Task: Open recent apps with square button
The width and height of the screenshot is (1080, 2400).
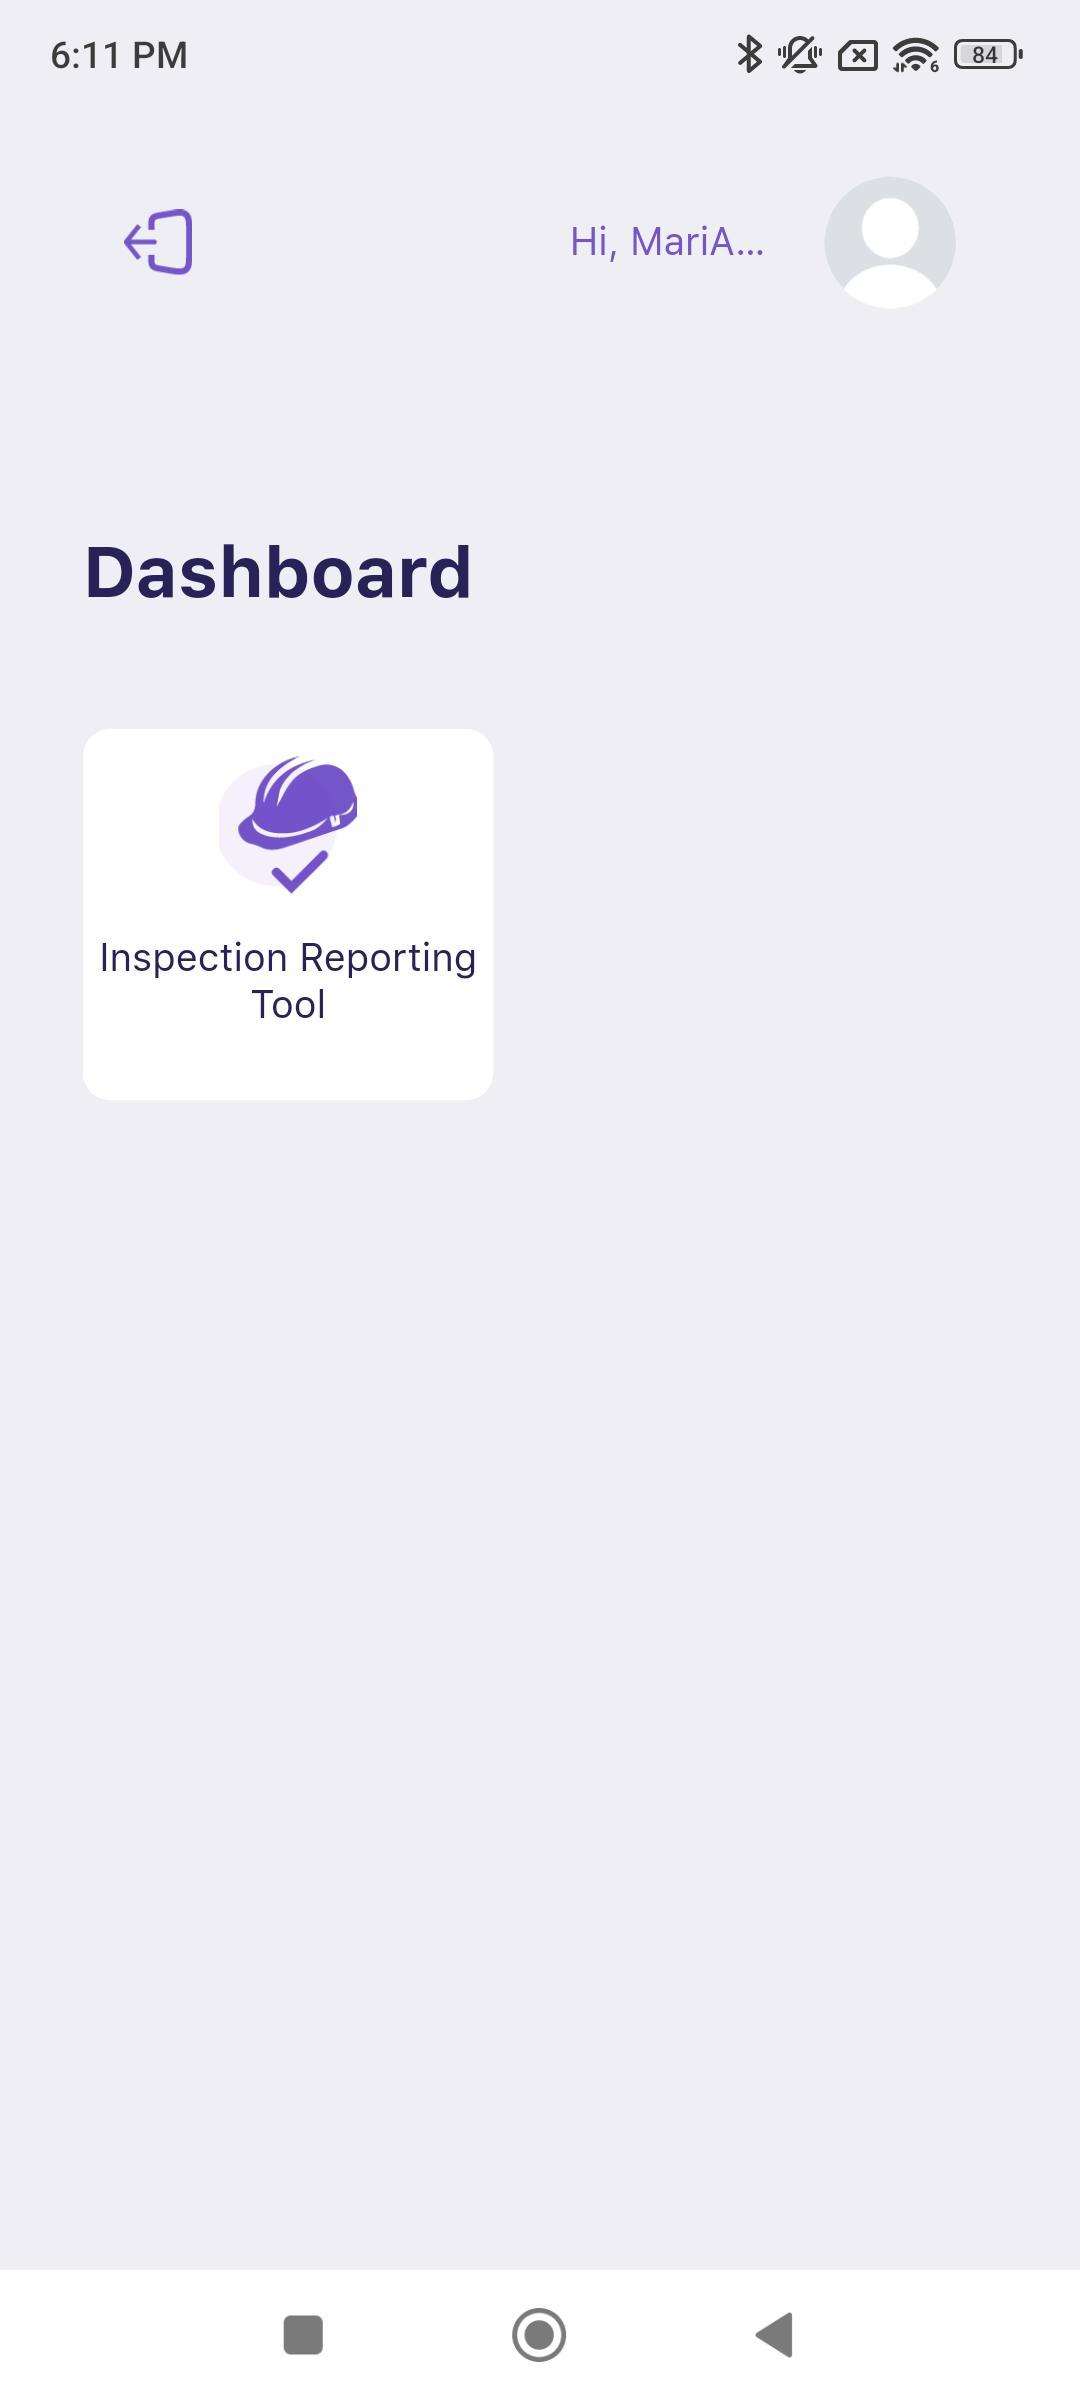Action: coord(303,2335)
